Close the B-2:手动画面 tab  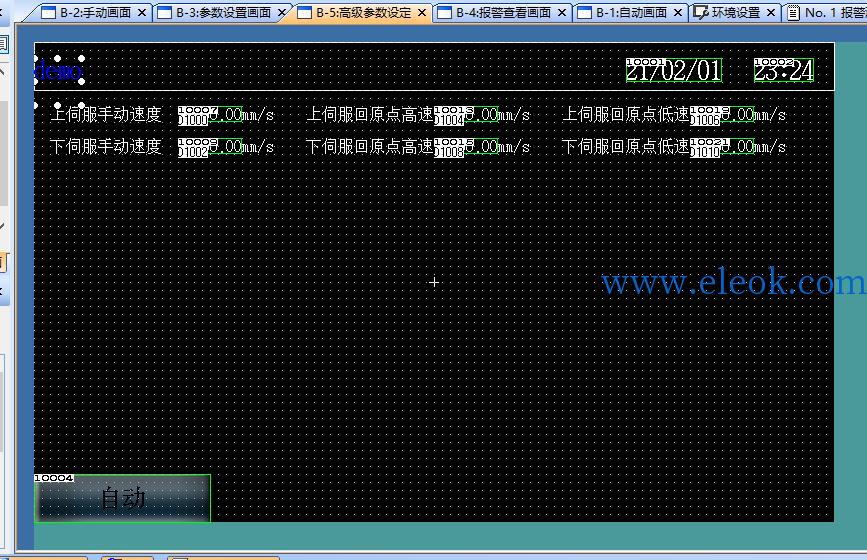pyautogui.click(x=142, y=12)
